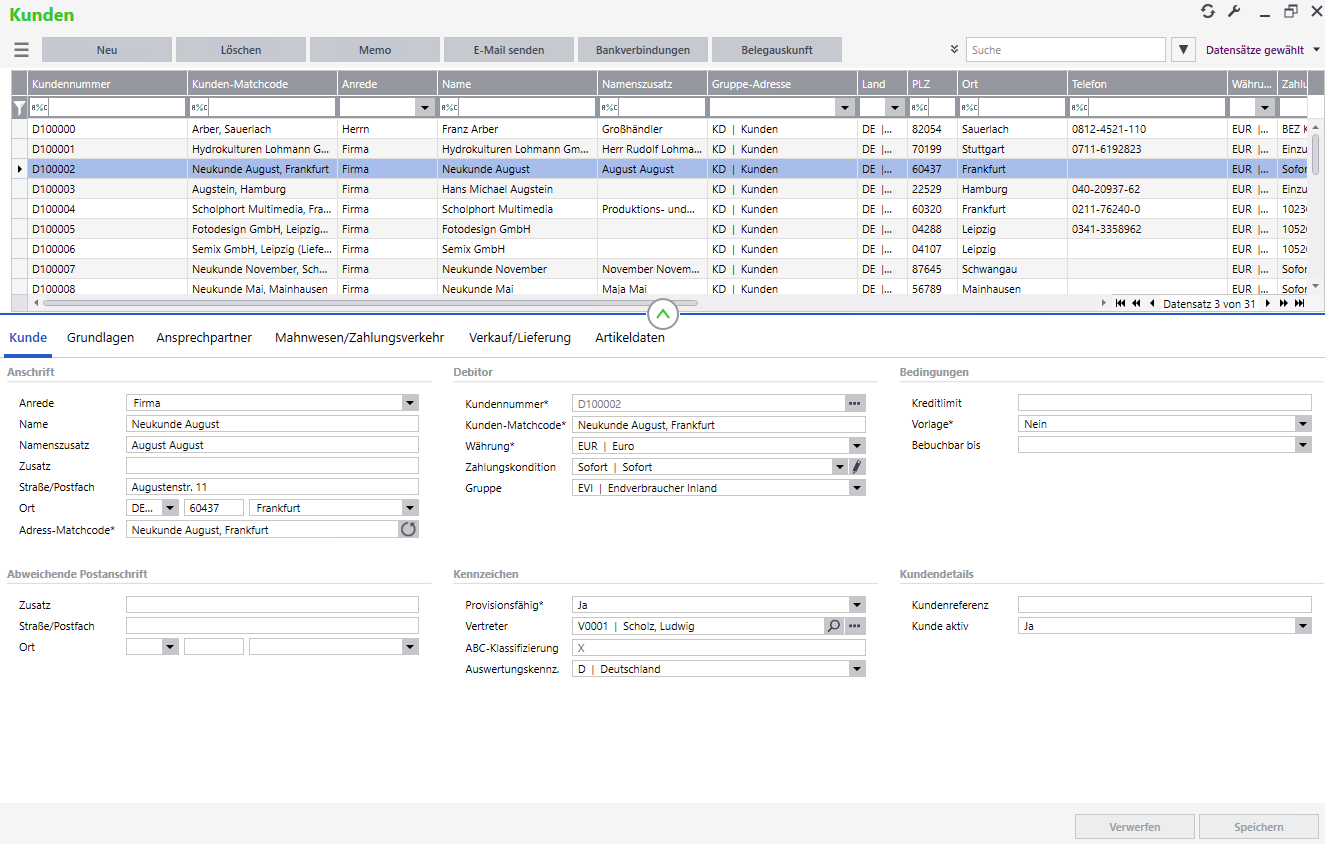Click the Neu button
Viewport: 1325px width, 844px height.
click(x=107, y=50)
